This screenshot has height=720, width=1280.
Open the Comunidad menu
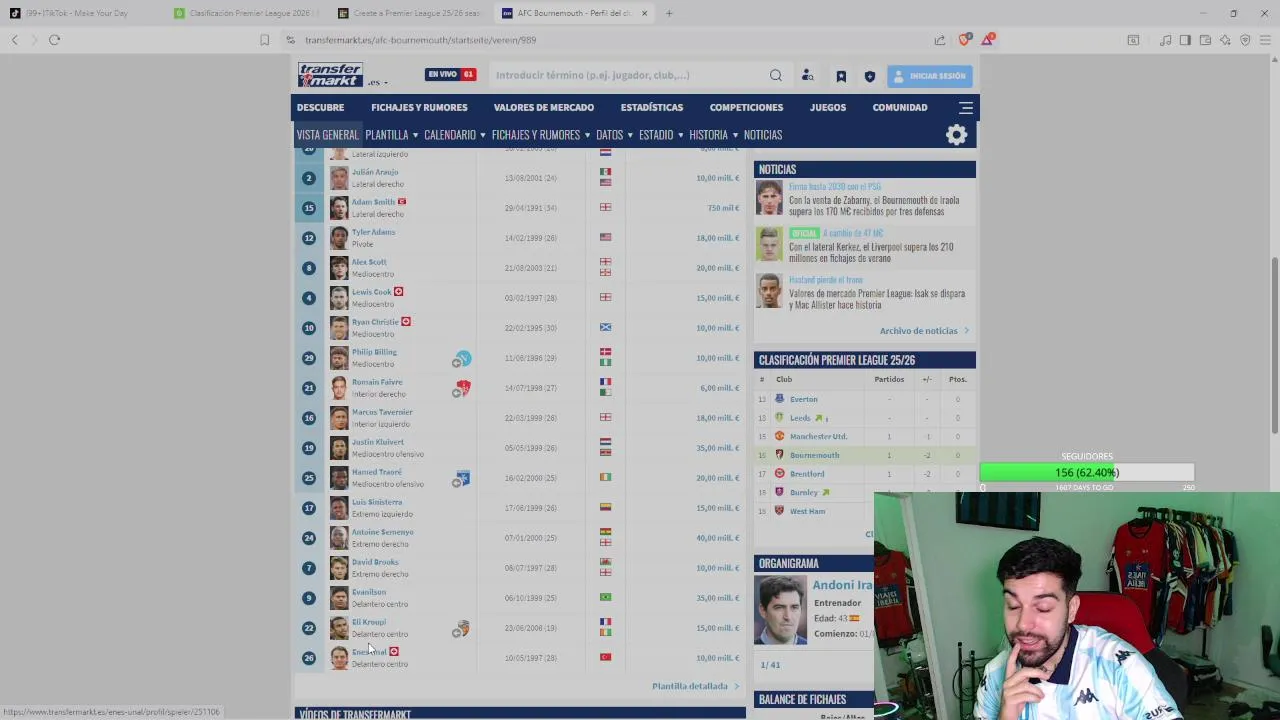click(900, 107)
